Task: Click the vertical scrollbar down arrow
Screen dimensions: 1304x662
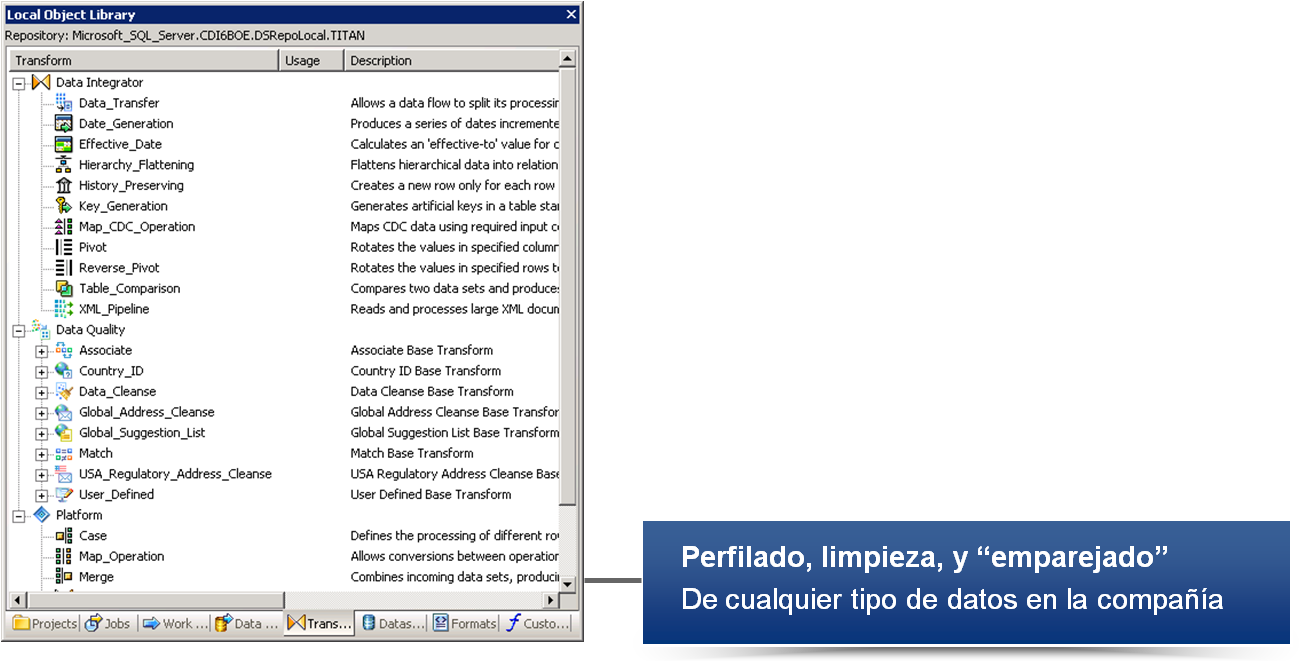Action: click(568, 583)
